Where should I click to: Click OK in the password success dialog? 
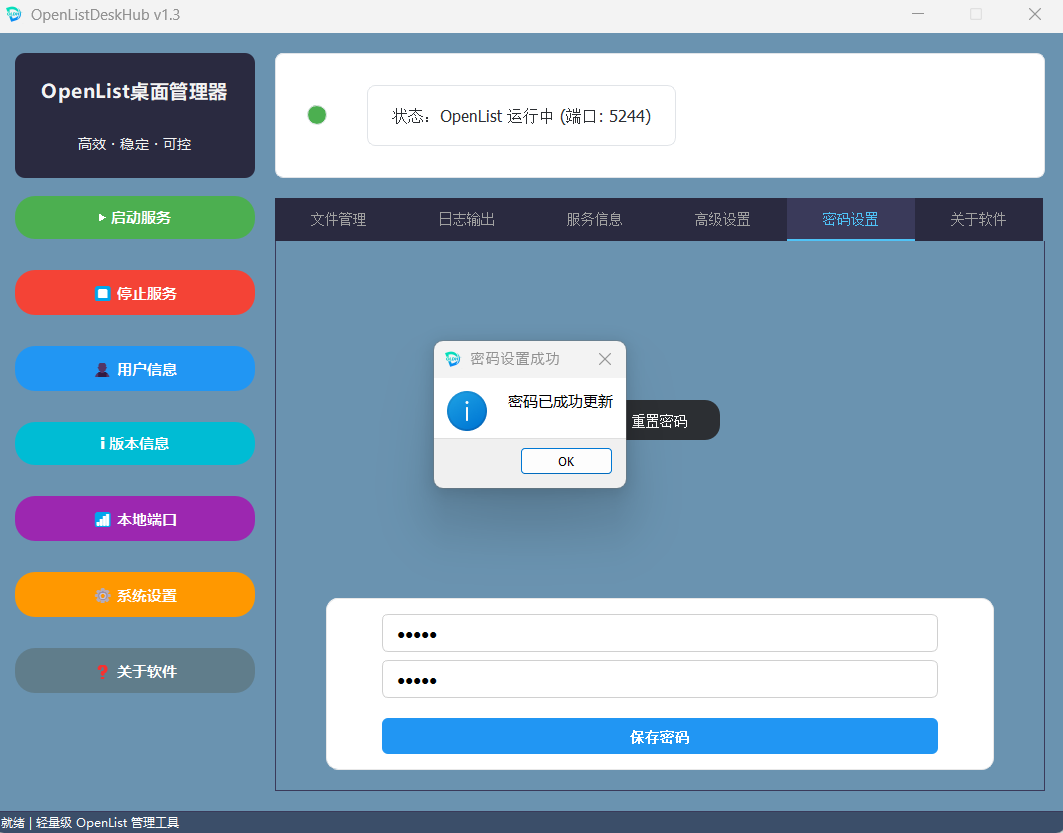point(566,461)
